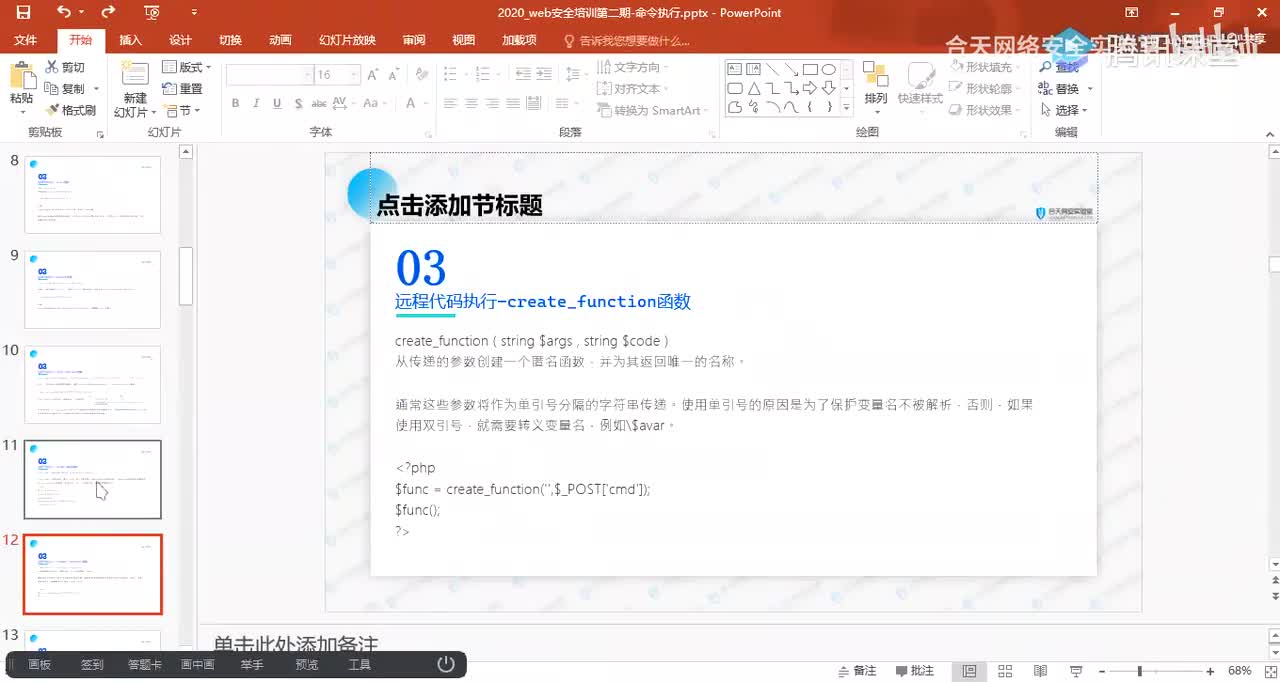The width and height of the screenshot is (1280, 682).
Task: Click the 查找 (Find) magnifier icon
Action: 1046,67
